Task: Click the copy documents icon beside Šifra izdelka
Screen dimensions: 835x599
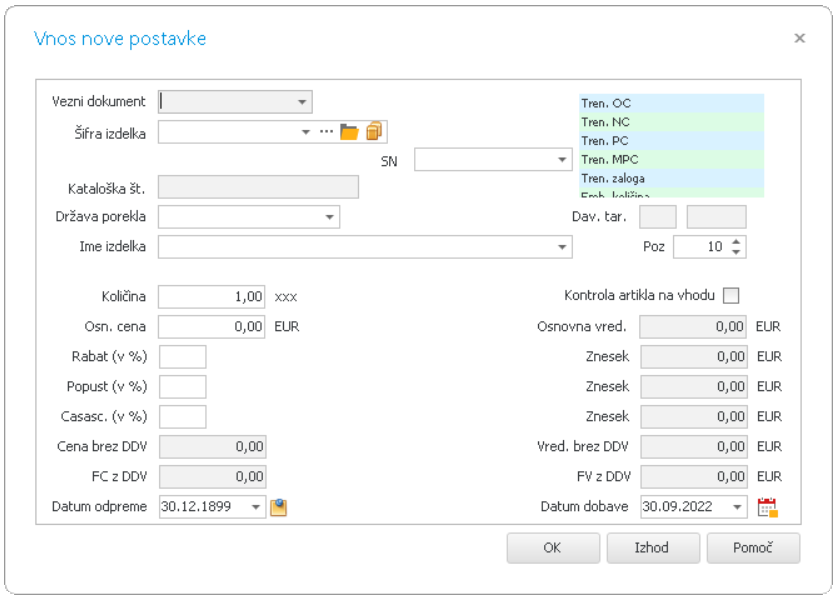Action: [374, 131]
